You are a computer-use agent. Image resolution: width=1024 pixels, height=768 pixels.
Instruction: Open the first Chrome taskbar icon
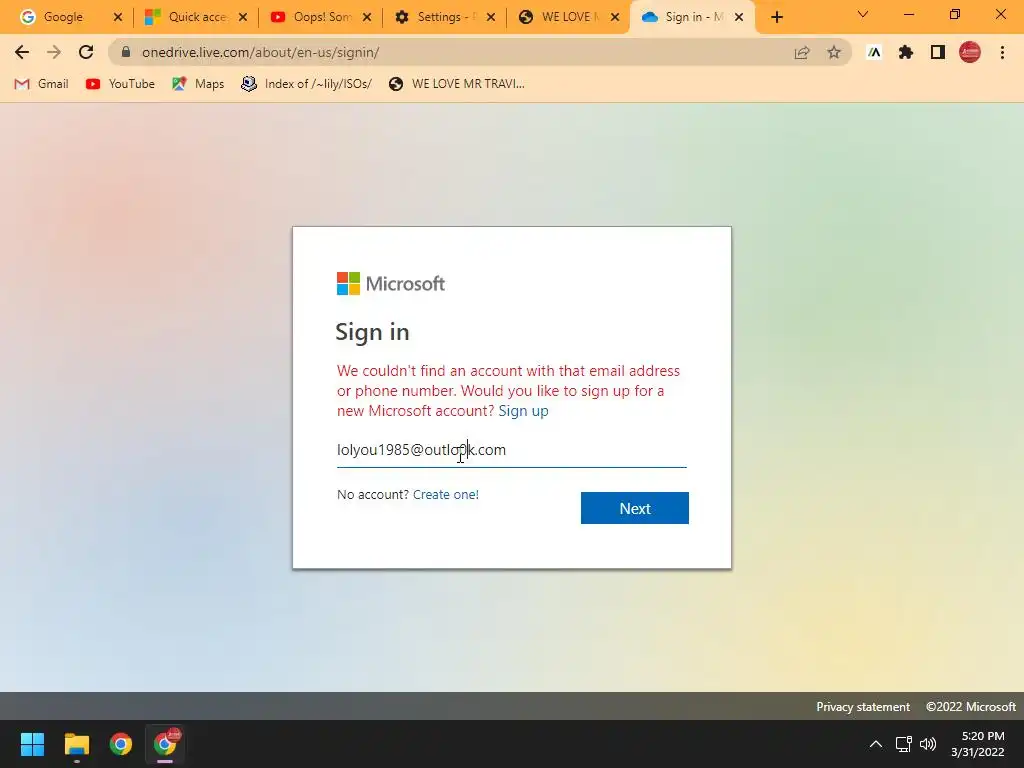(x=121, y=744)
